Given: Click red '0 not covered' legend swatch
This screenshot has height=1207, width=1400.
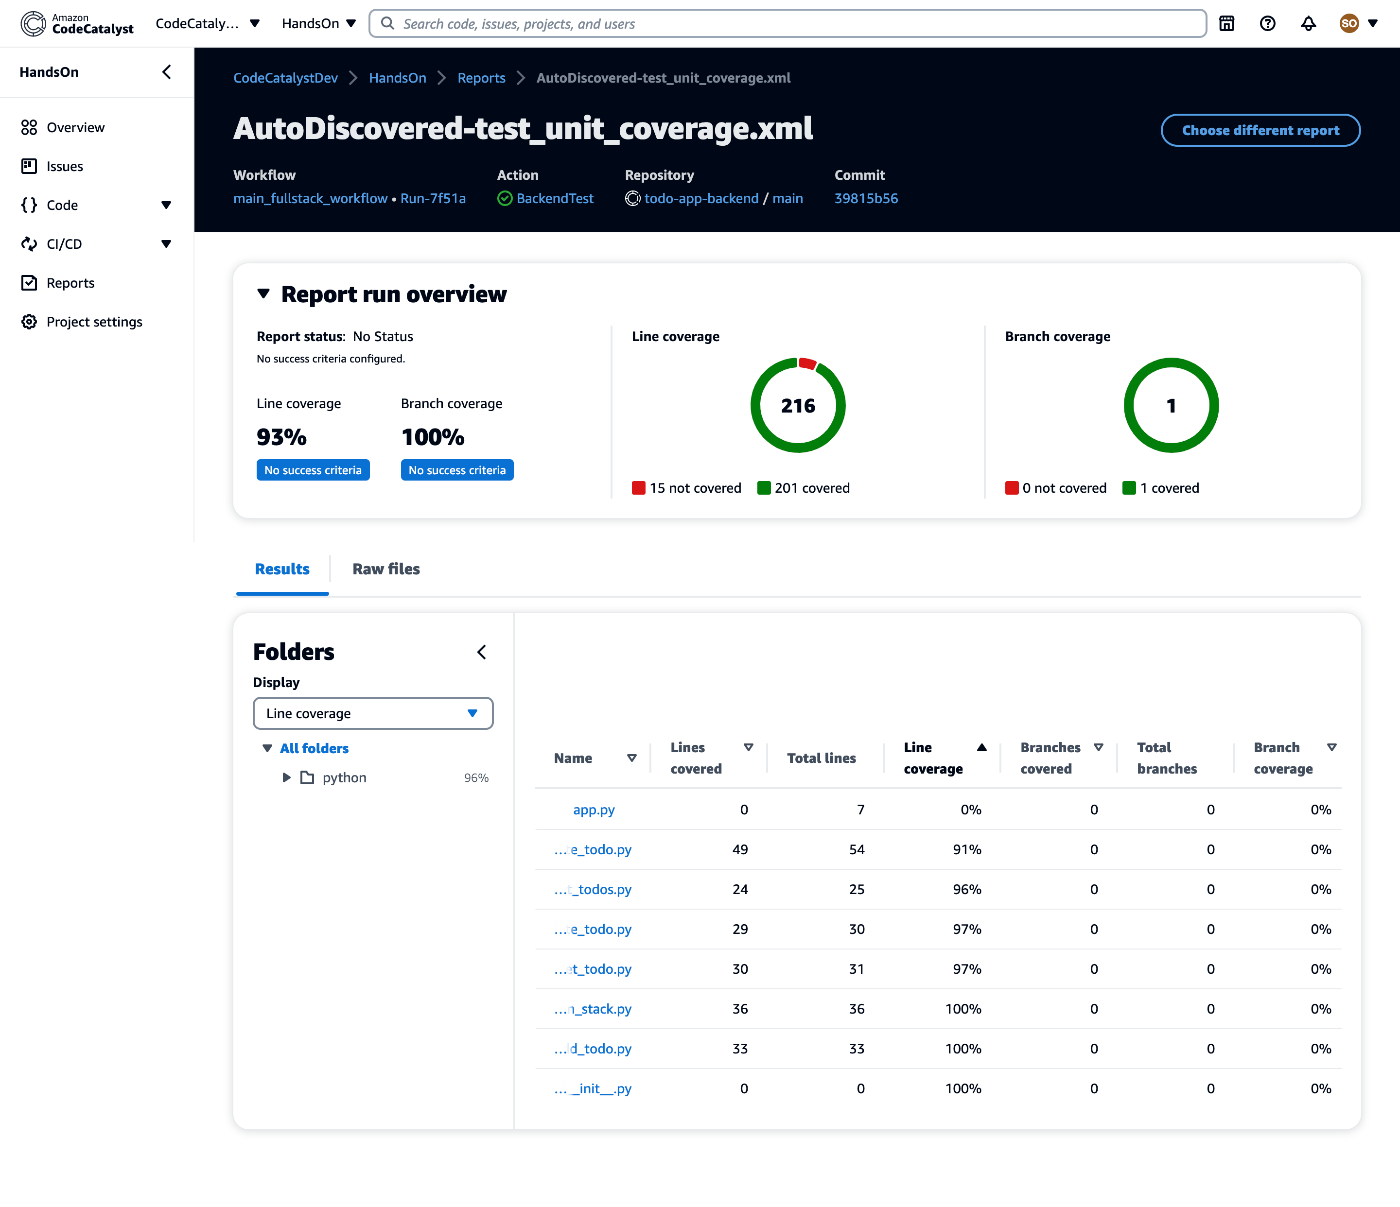Looking at the screenshot, I should pyautogui.click(x=1012, y=488).
